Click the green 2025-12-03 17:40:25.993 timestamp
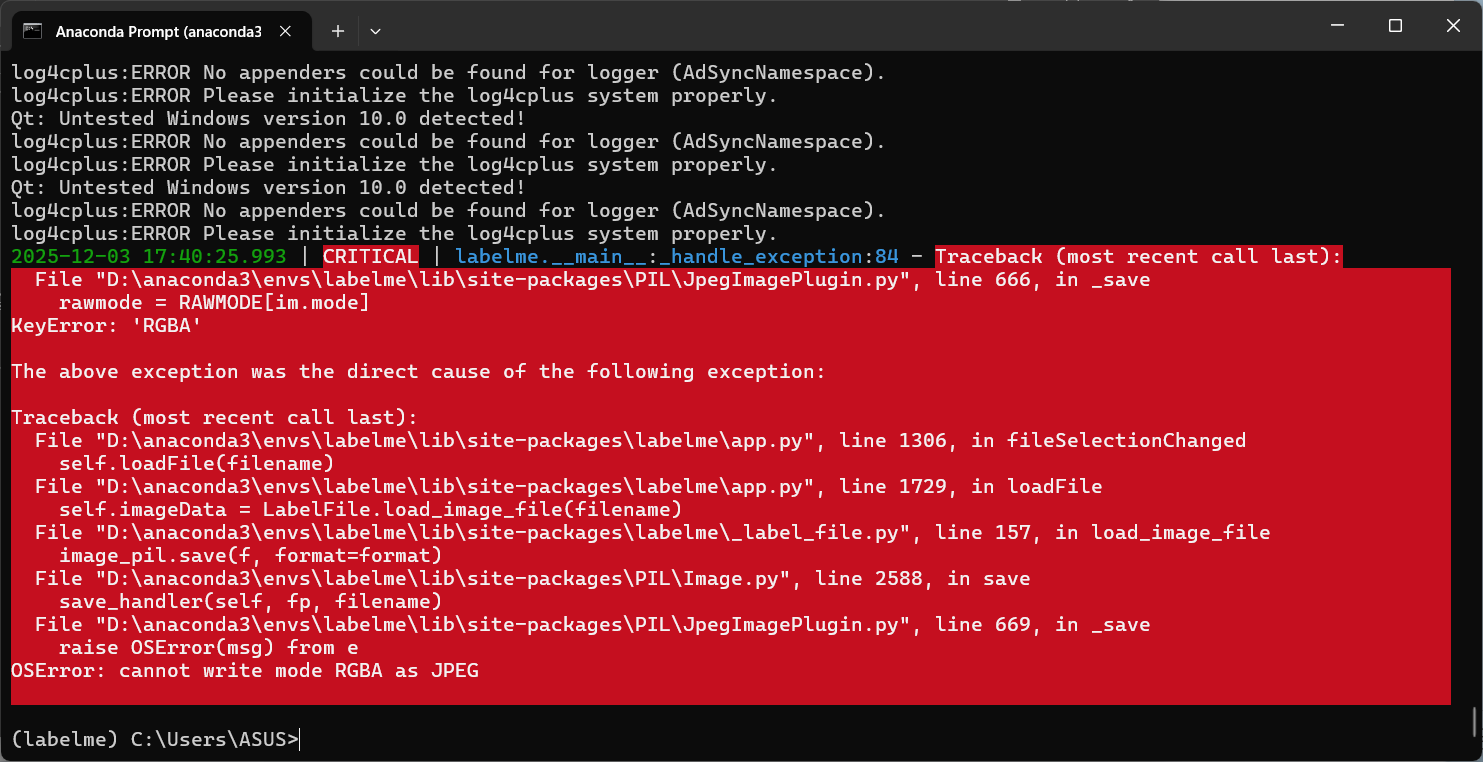This screenshot has height=762, width=1483. [x=149, y=257]
